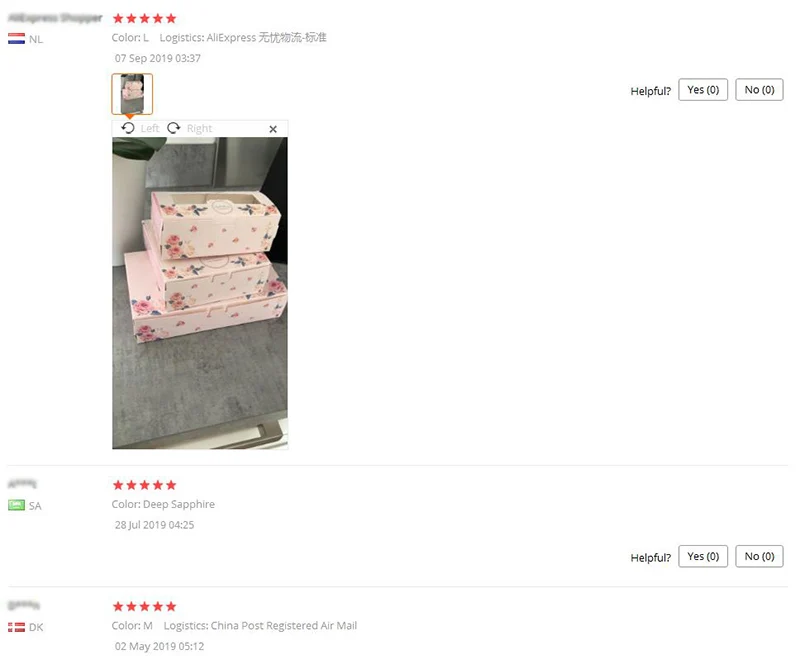Click the 'Left' rotate label

click(150, 129)
